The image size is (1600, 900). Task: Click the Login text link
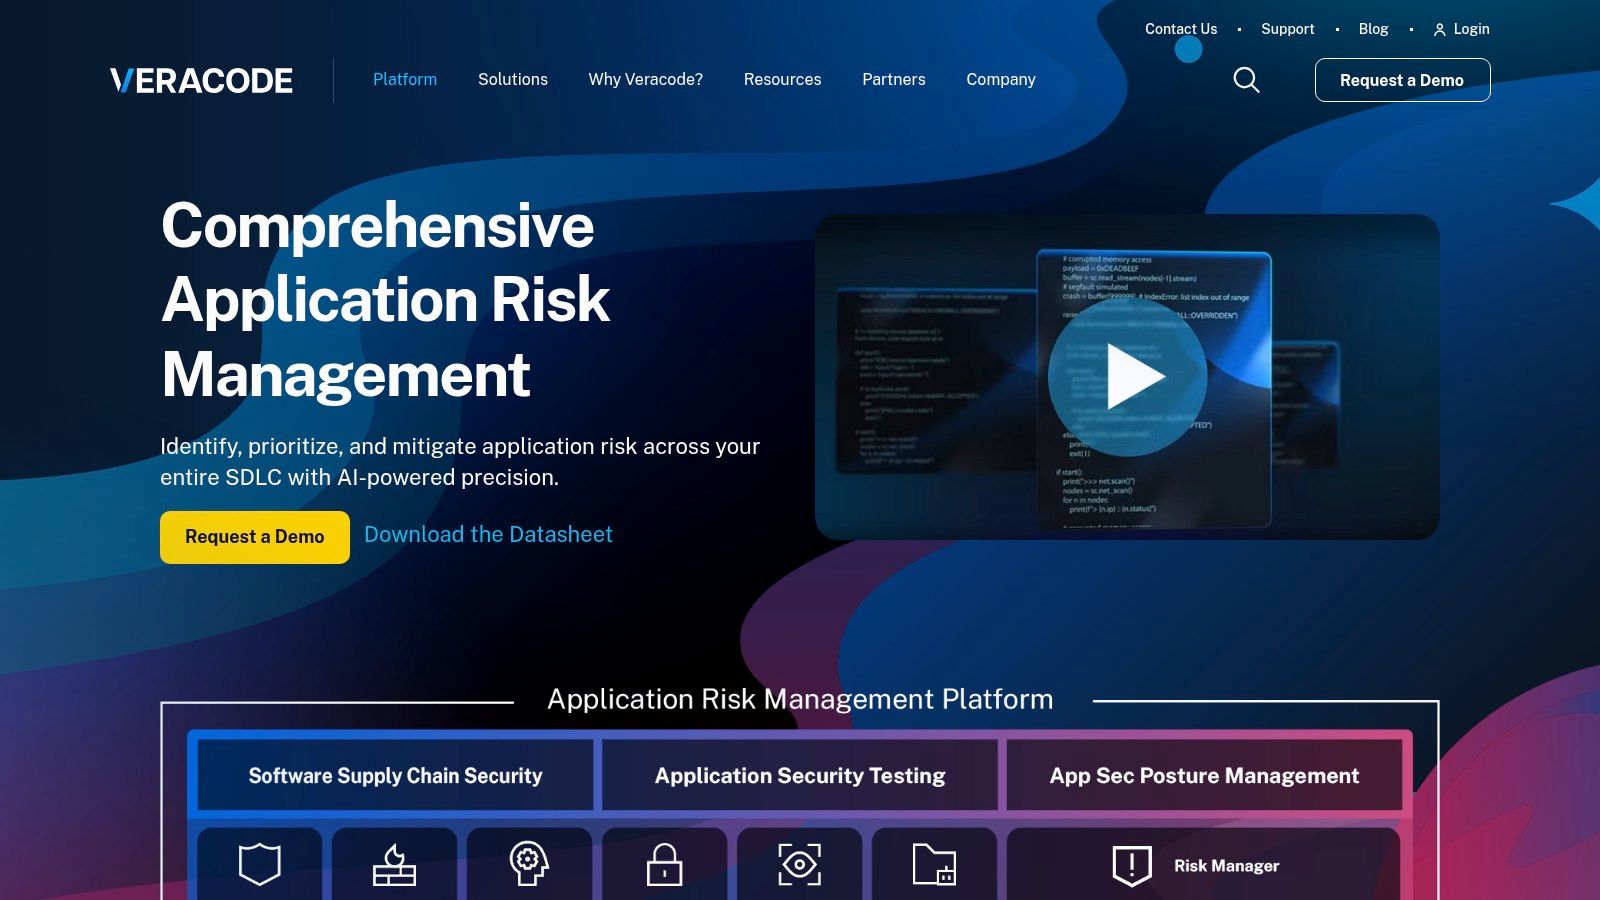1472,29
